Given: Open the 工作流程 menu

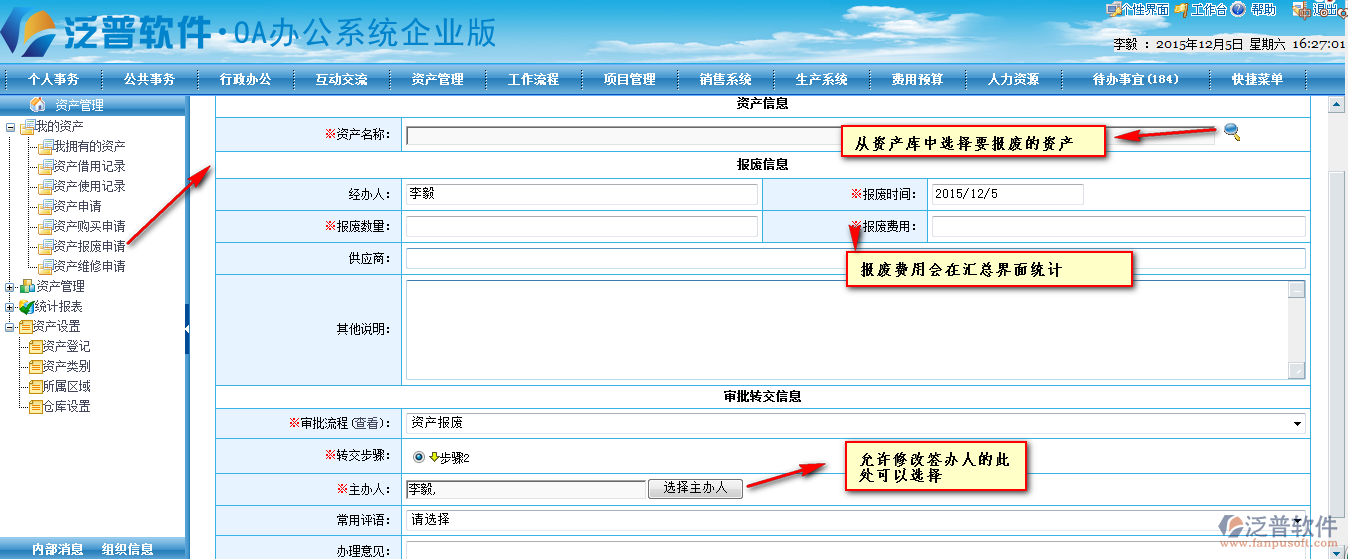Looking at the screenshot, I should click(533, 79).
